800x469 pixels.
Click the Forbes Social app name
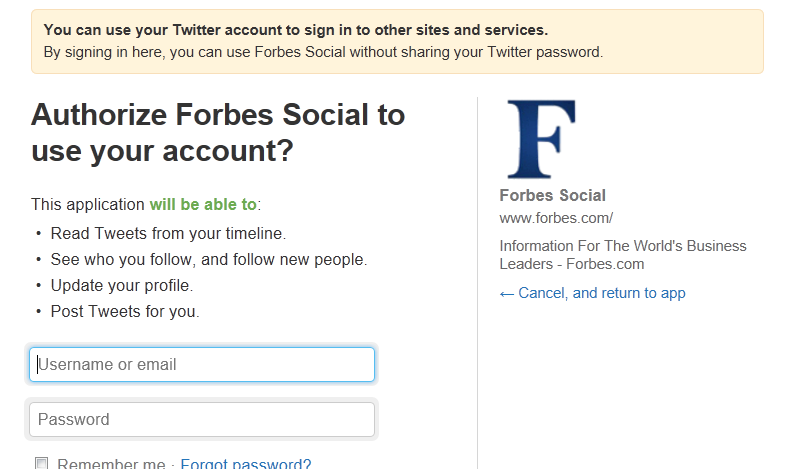[x=552, y=196]
